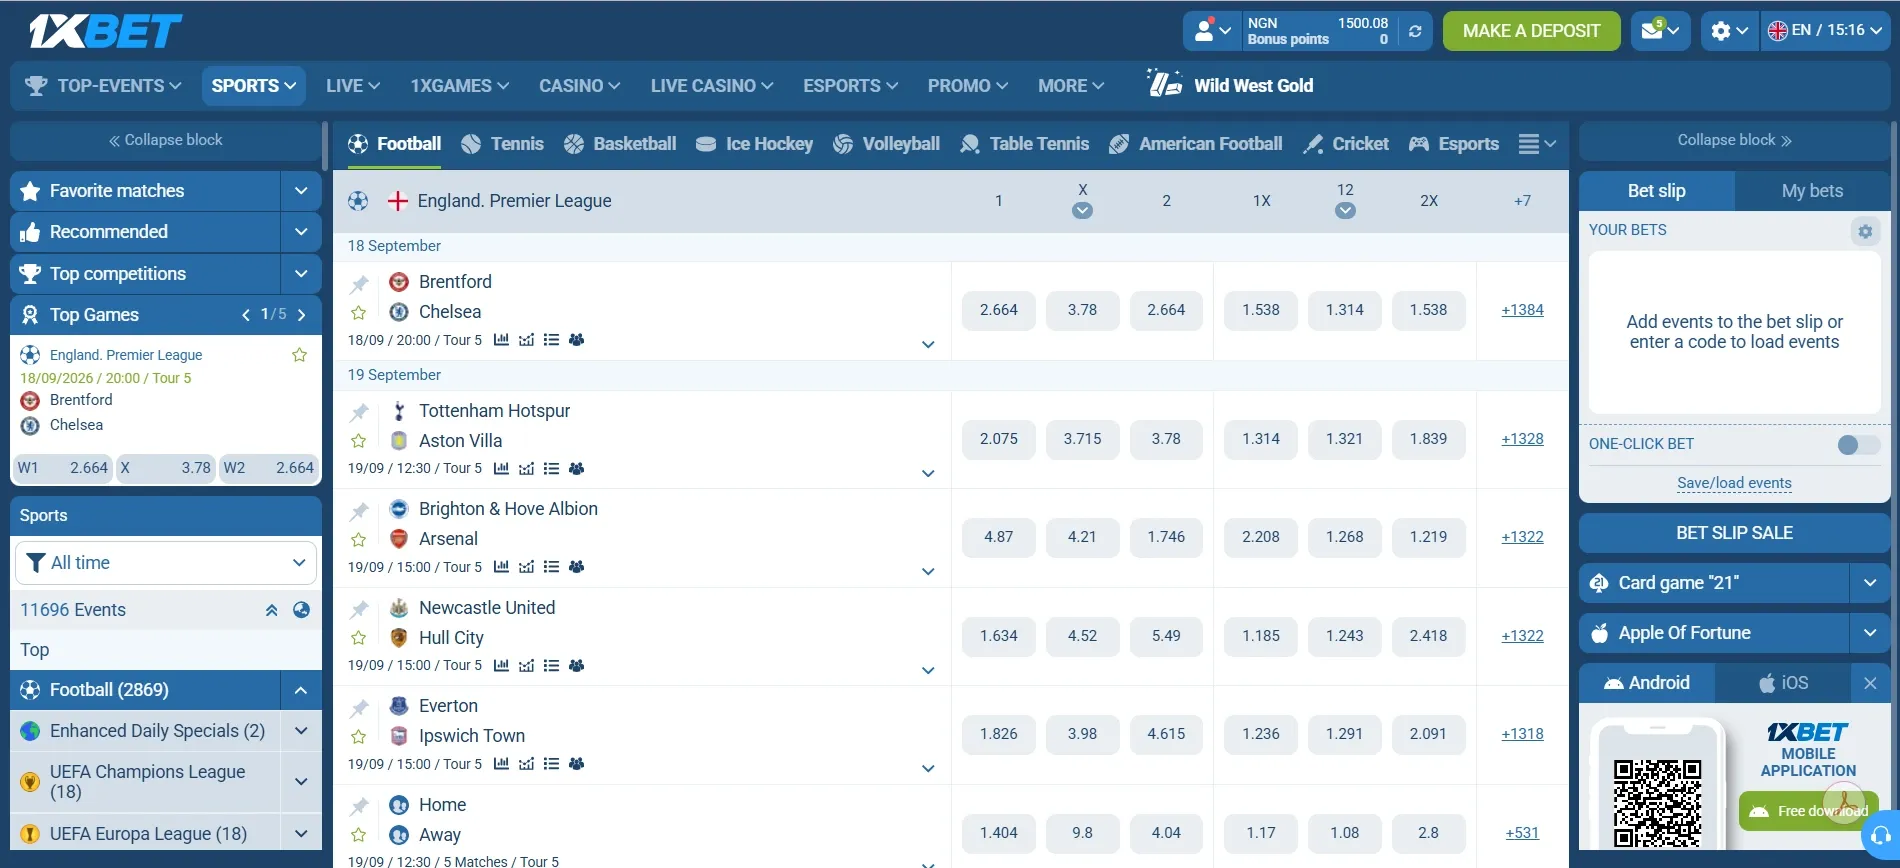Select the iOS app tab
The image size is (1900, 868).
pos(1783,683)
